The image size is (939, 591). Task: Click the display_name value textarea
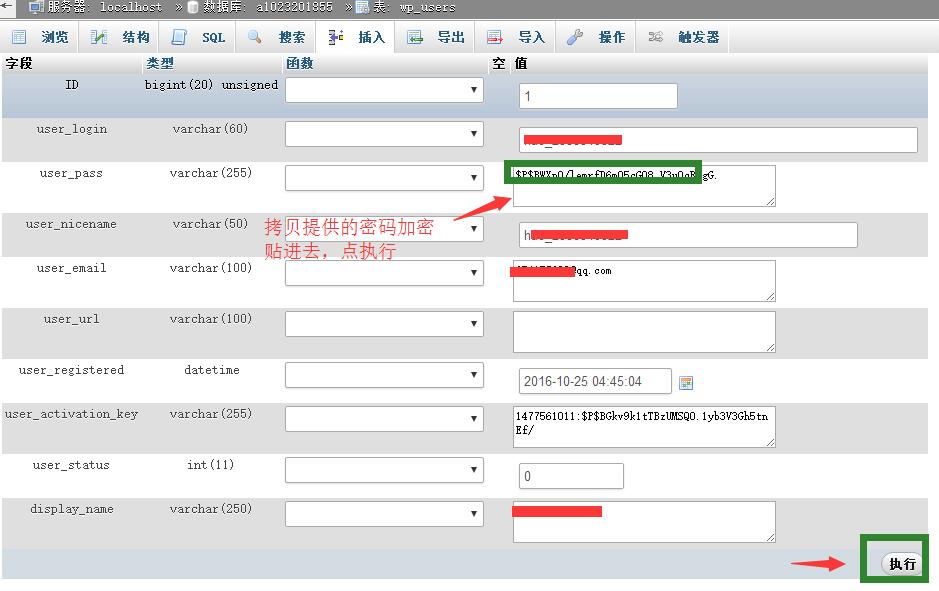click(x=644, y=522)
